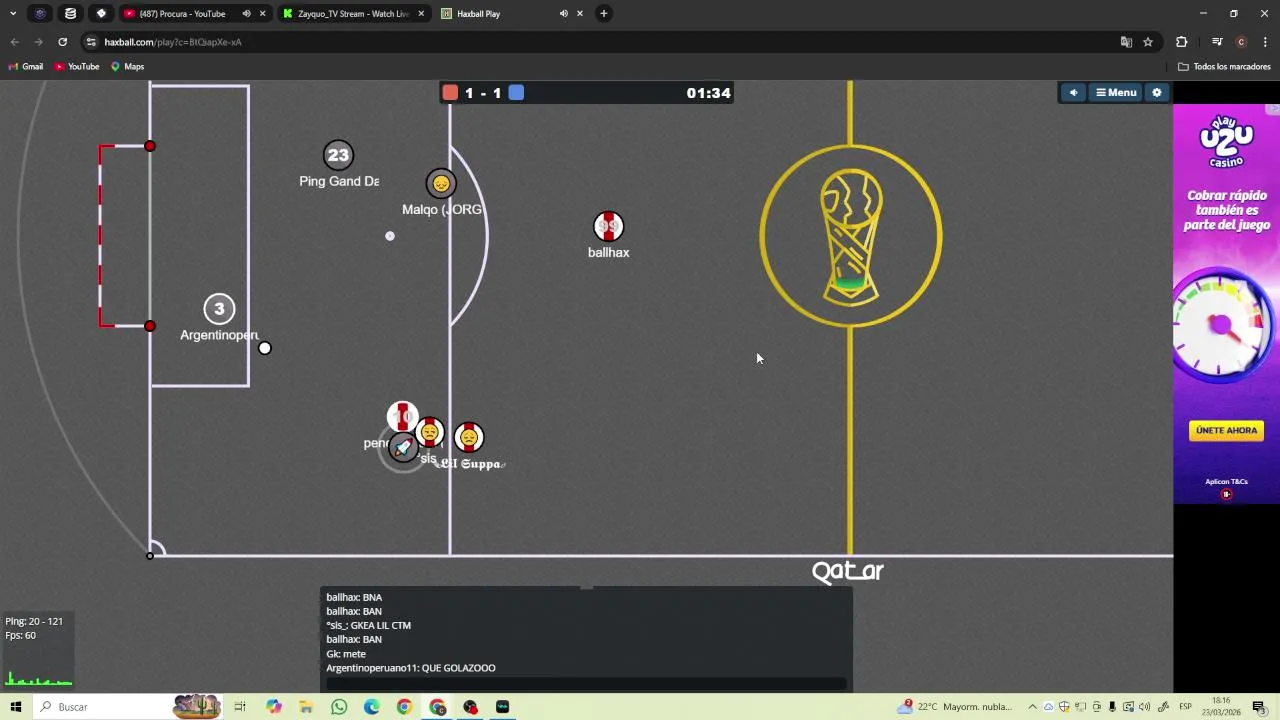1280x720 pixels.
Task: Open WhatsApp from taskbar
Action: pyautogui.click(x=339, y=707)
